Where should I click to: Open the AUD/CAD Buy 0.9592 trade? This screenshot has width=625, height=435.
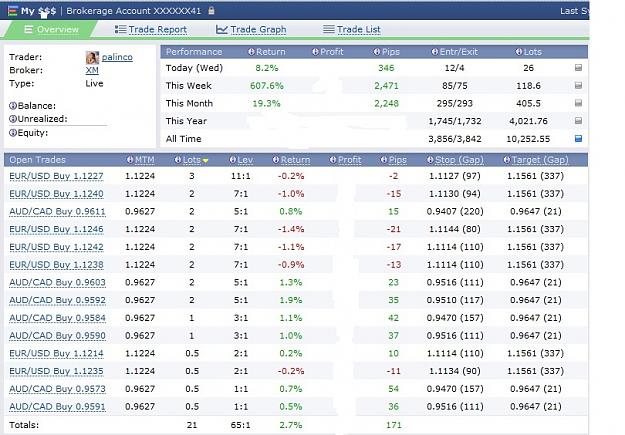pyautogui.click(x=57, y=300)
